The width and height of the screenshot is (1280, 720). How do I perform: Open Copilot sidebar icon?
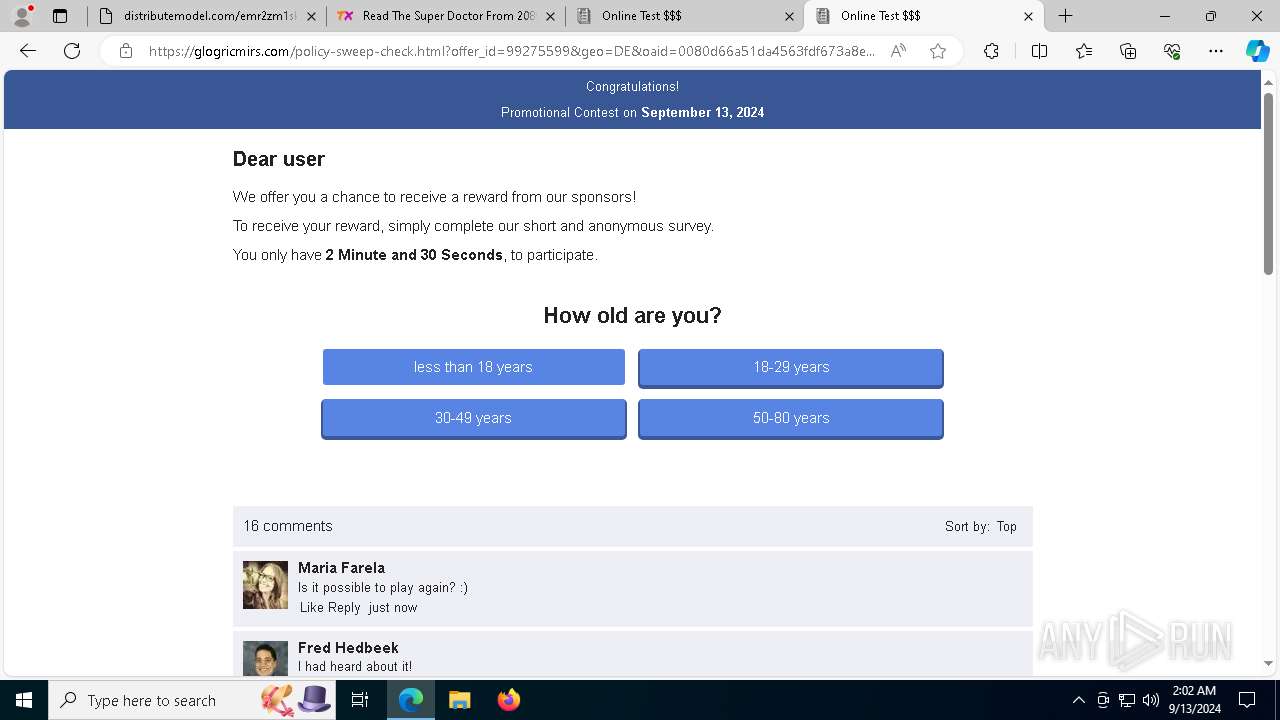pos(1257,51)
